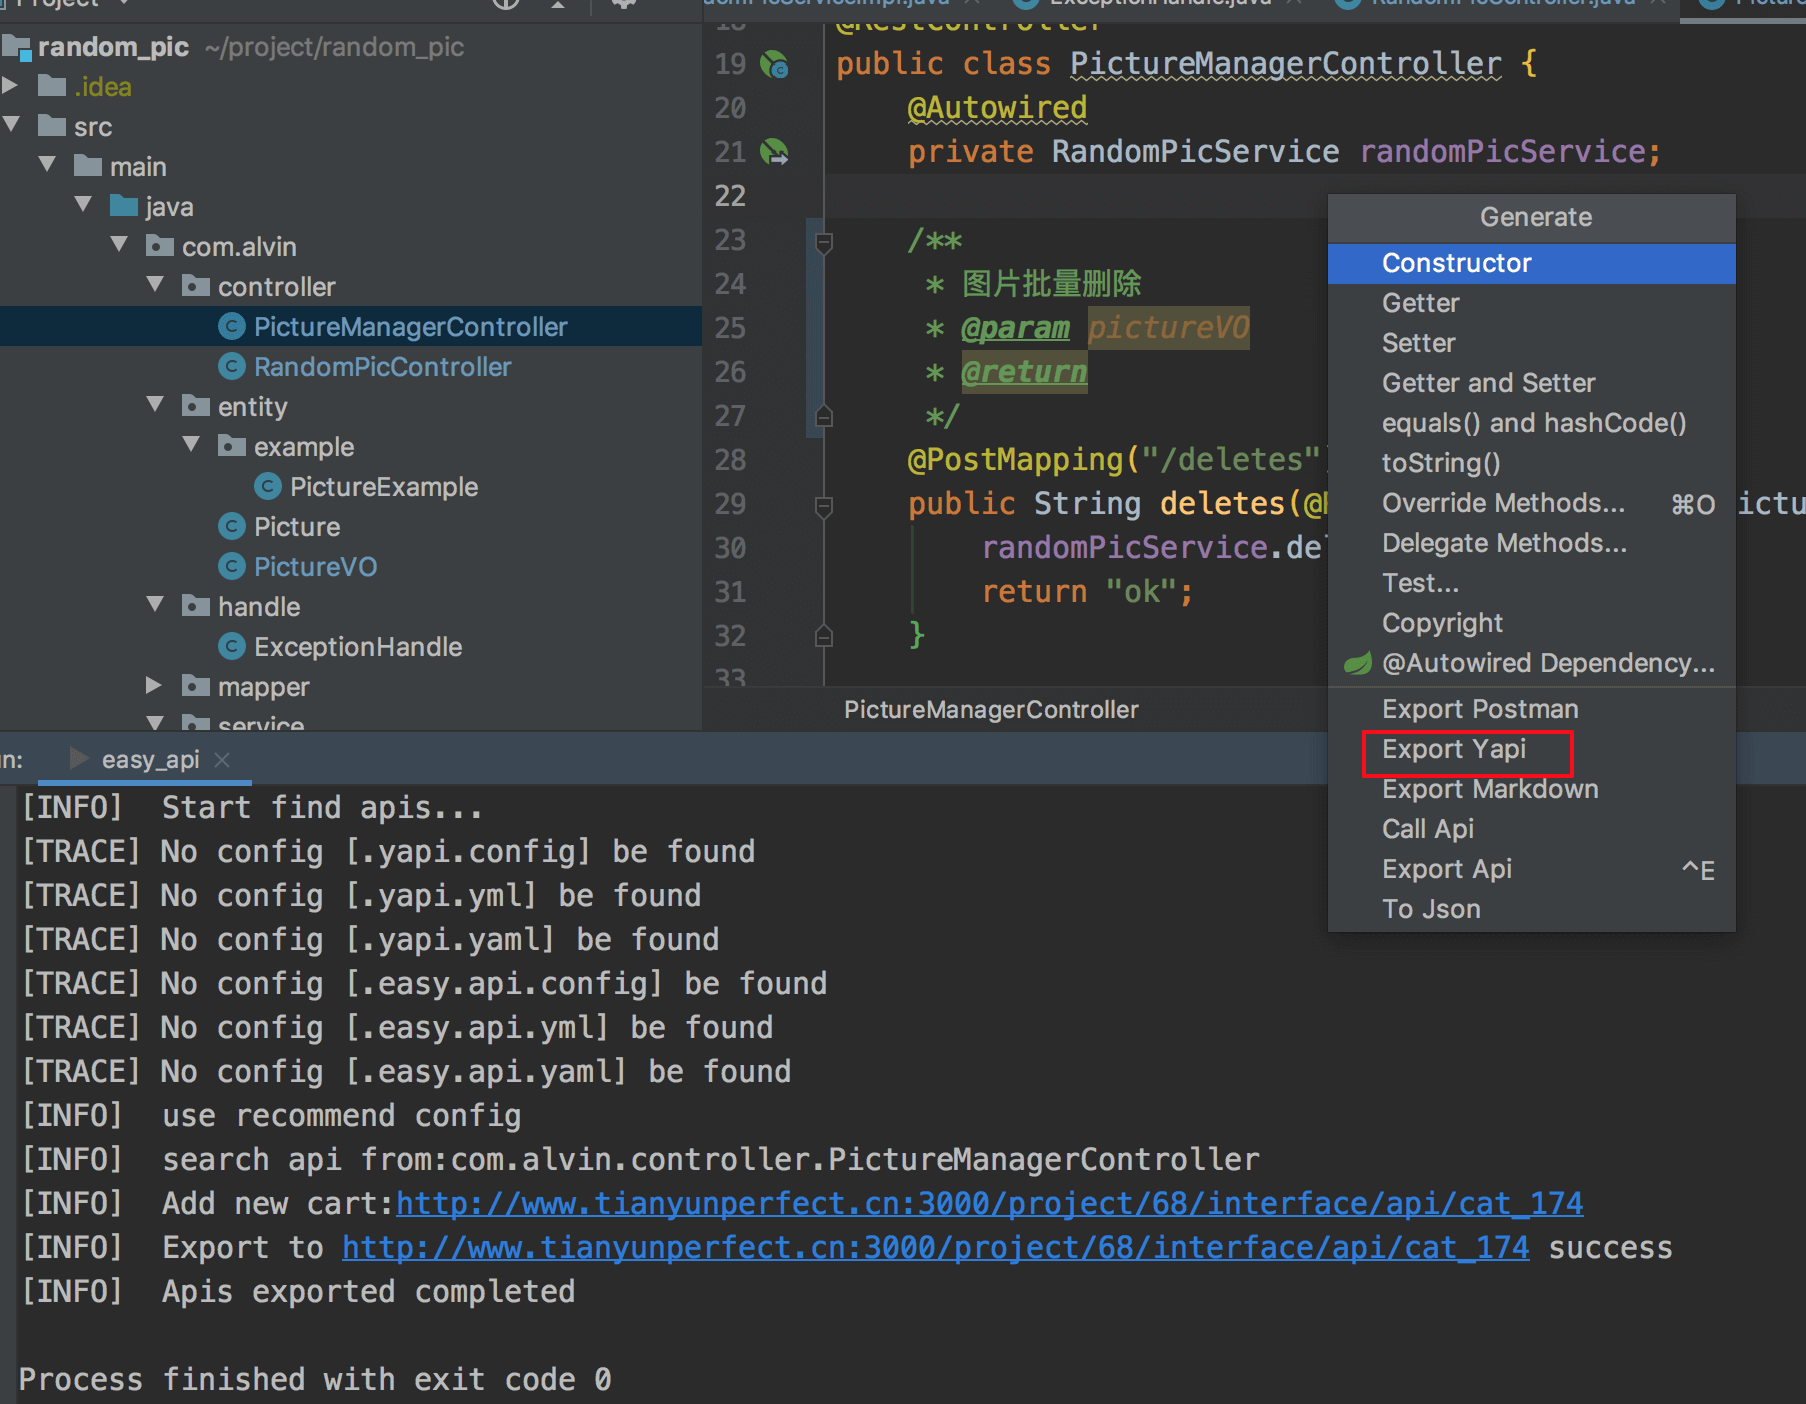
Task: Expand the mapper package
Action: pyautogui.click(x=154, y=686)
